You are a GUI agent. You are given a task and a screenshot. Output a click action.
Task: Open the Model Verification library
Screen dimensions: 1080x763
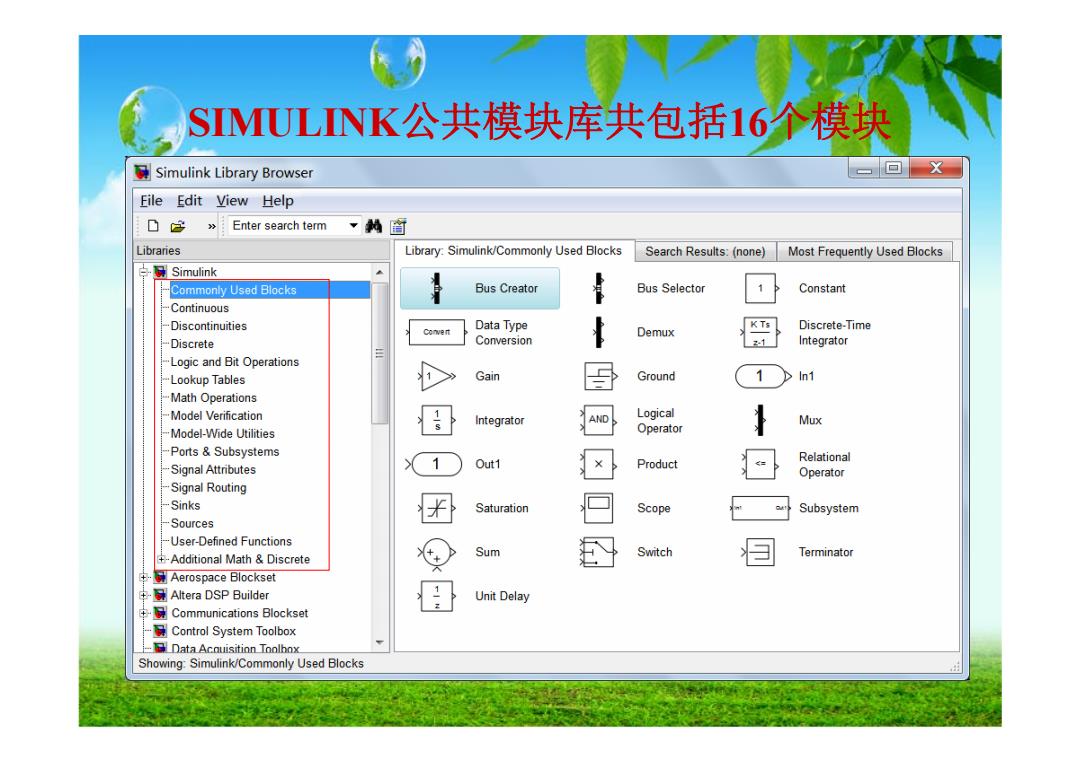point(216,415)
